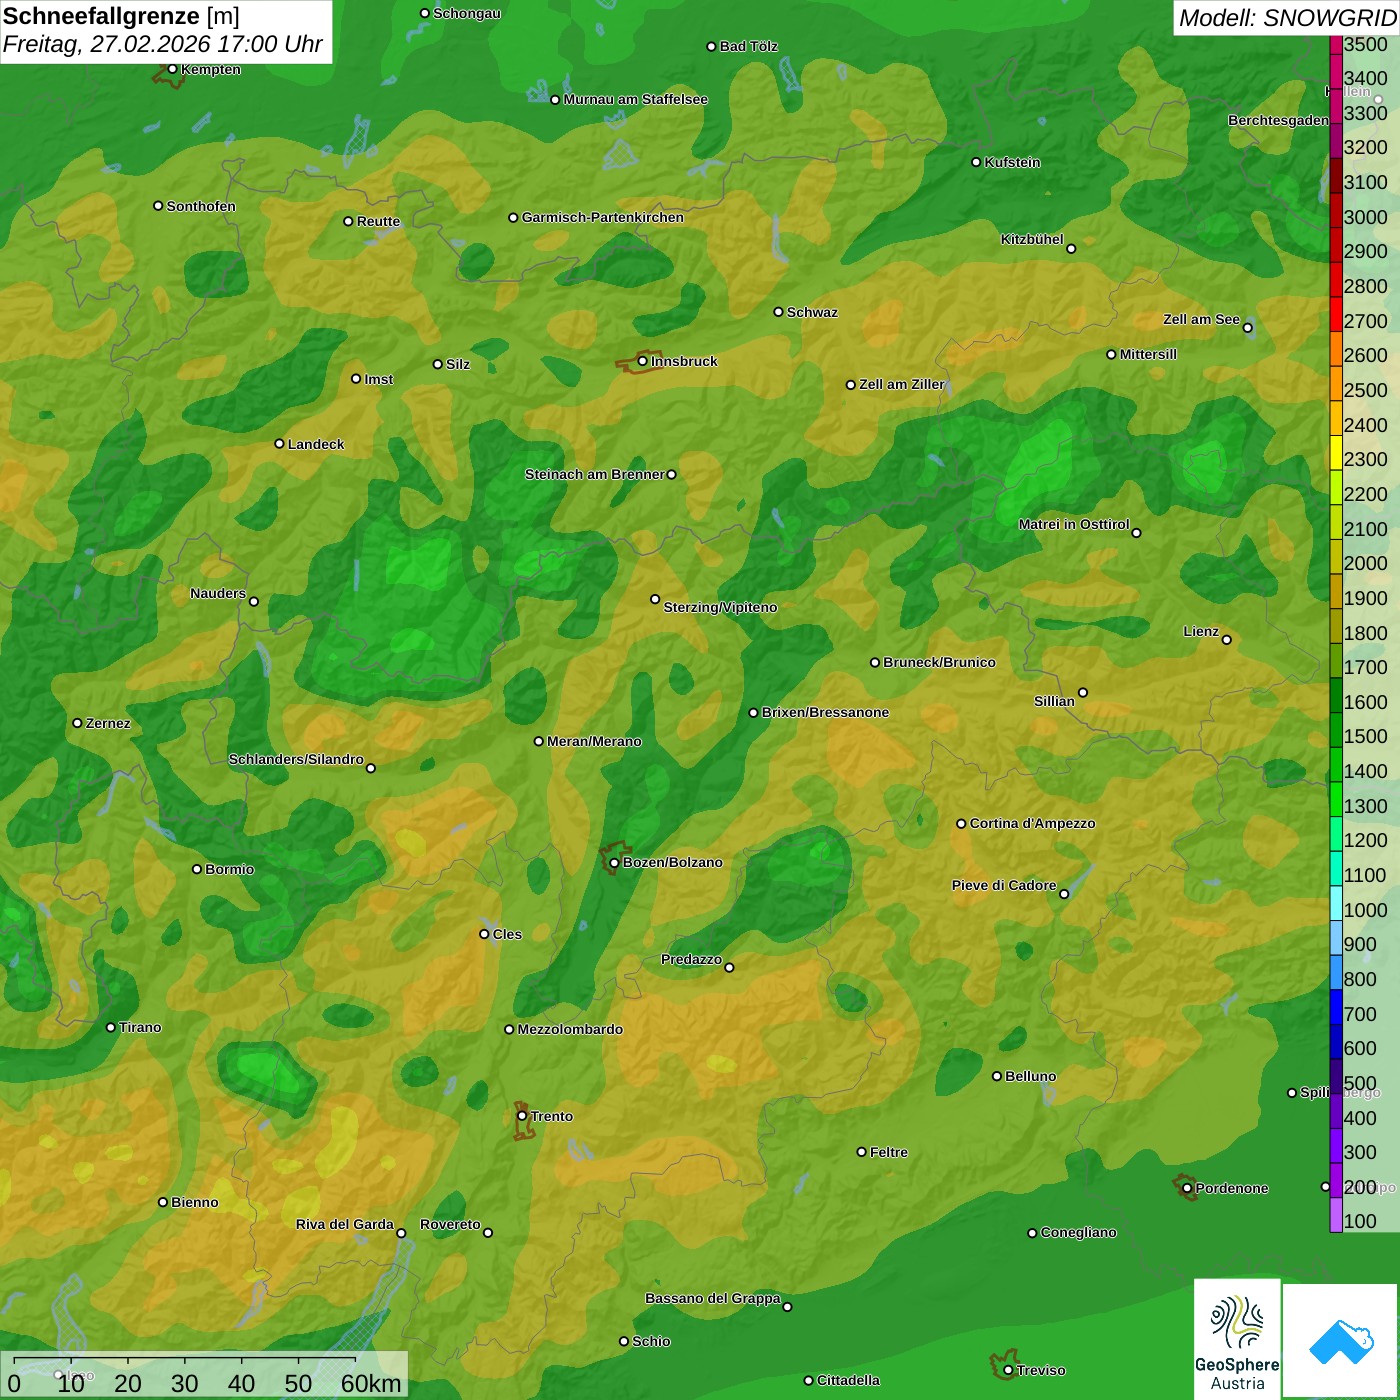The image size is (1400, 1400).
Task: Select the "Brixen/Bressanone" label
Action: click(x=825, y=712)
